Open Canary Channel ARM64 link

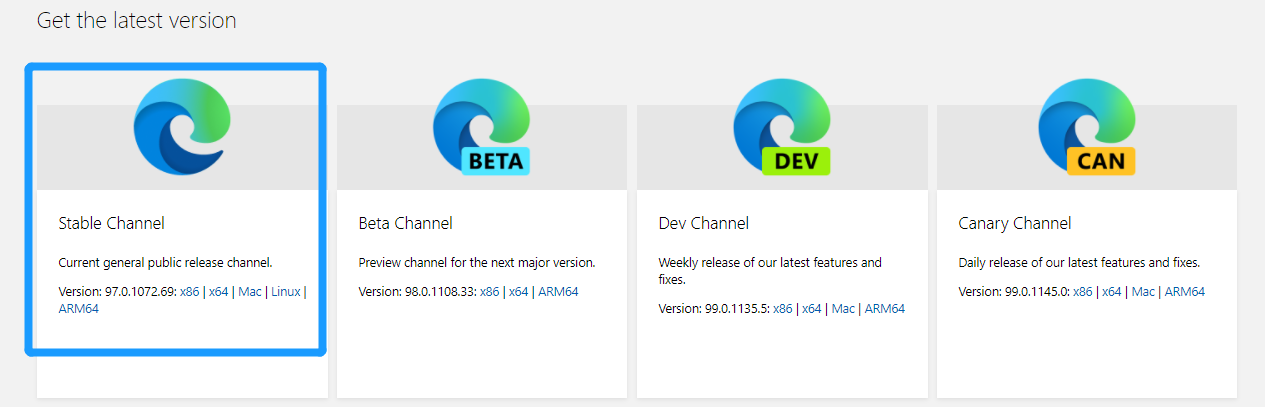(1185, 292)
